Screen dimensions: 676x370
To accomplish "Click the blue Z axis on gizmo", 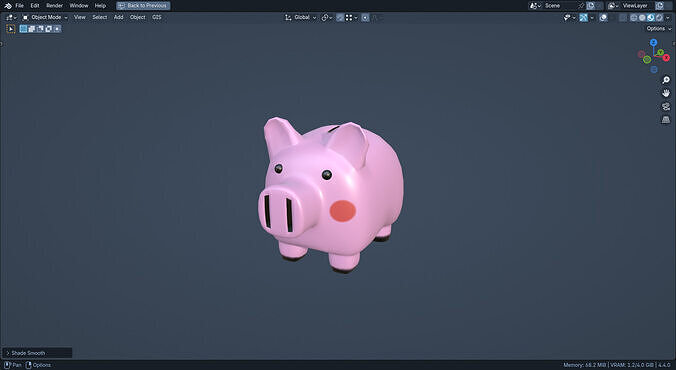I will click(x=654, y=42).
